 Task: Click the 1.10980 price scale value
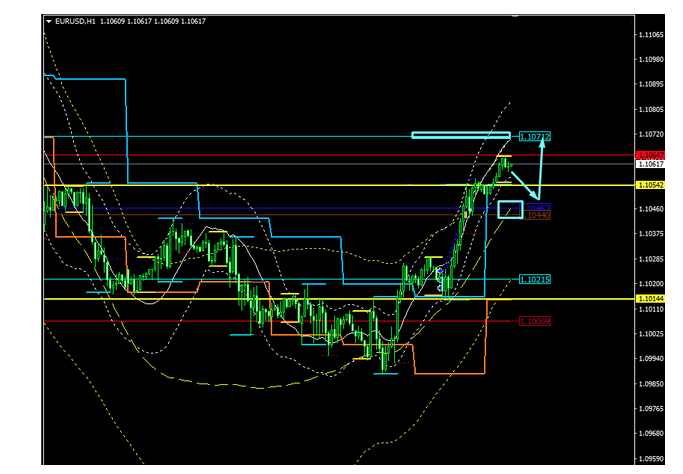point(651,59)
